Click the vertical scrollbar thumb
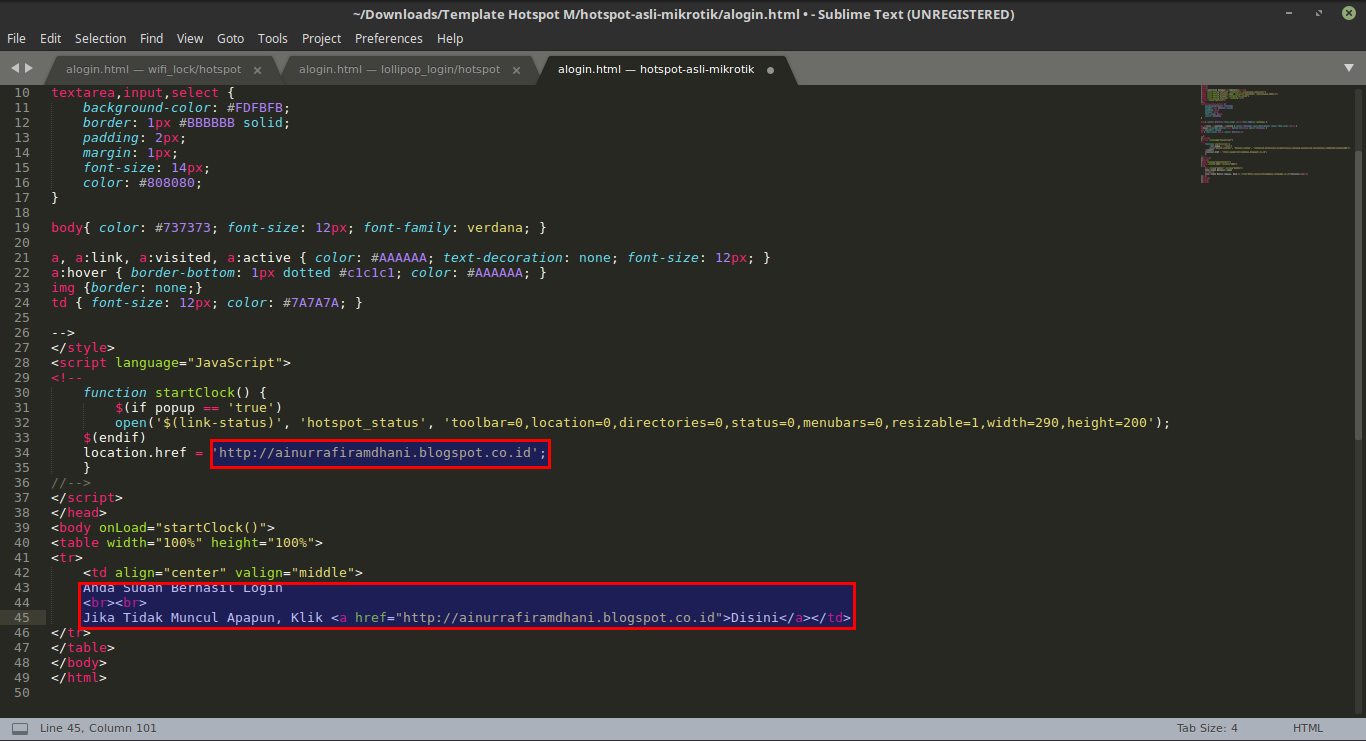 (x=1359, y=296)
